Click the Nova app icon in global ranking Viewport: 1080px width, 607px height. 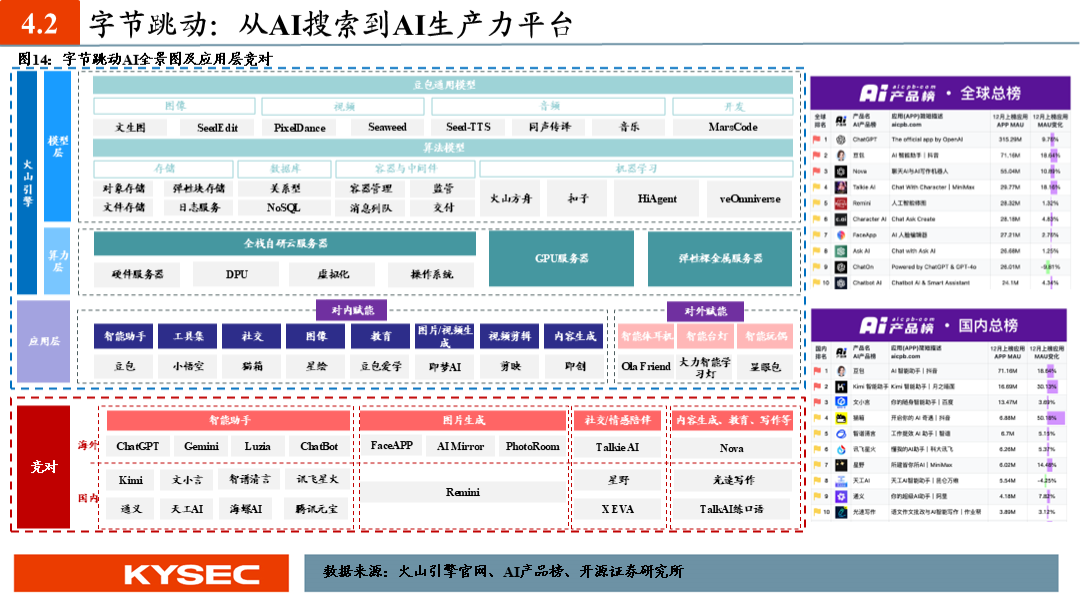click(841, 171)
